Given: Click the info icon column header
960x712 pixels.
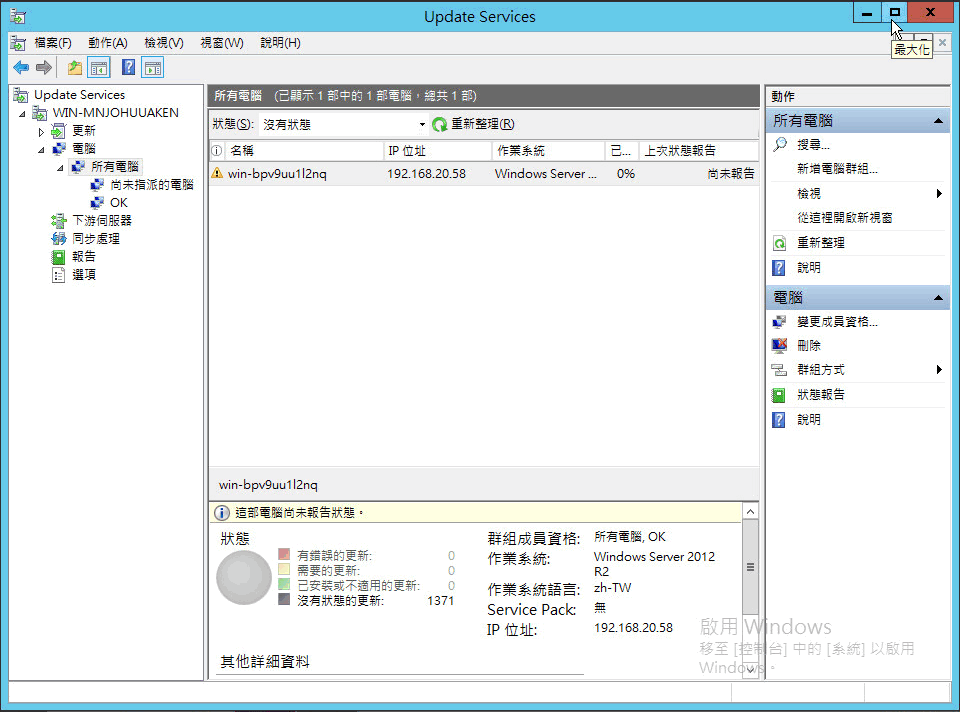Looking at the screenshot, I should pyautogui.click(x=217, y=151).
